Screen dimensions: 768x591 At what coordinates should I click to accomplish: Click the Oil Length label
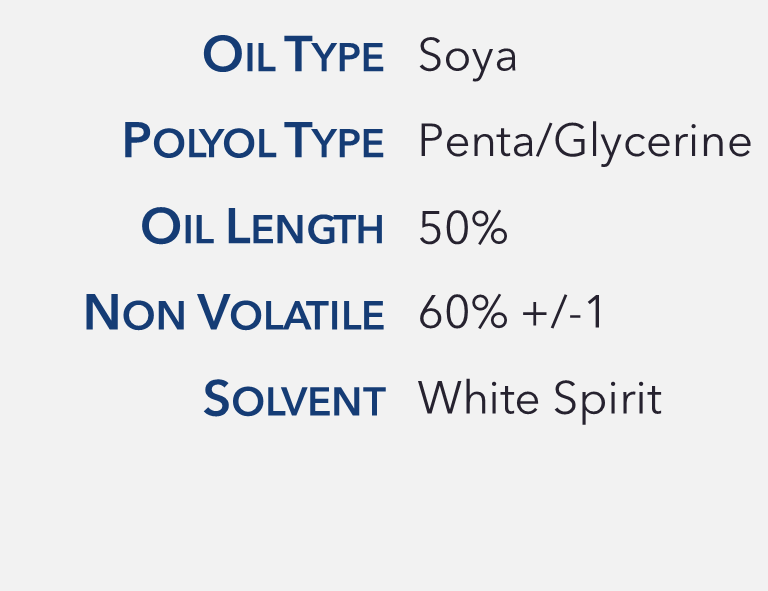click(263, 228)
